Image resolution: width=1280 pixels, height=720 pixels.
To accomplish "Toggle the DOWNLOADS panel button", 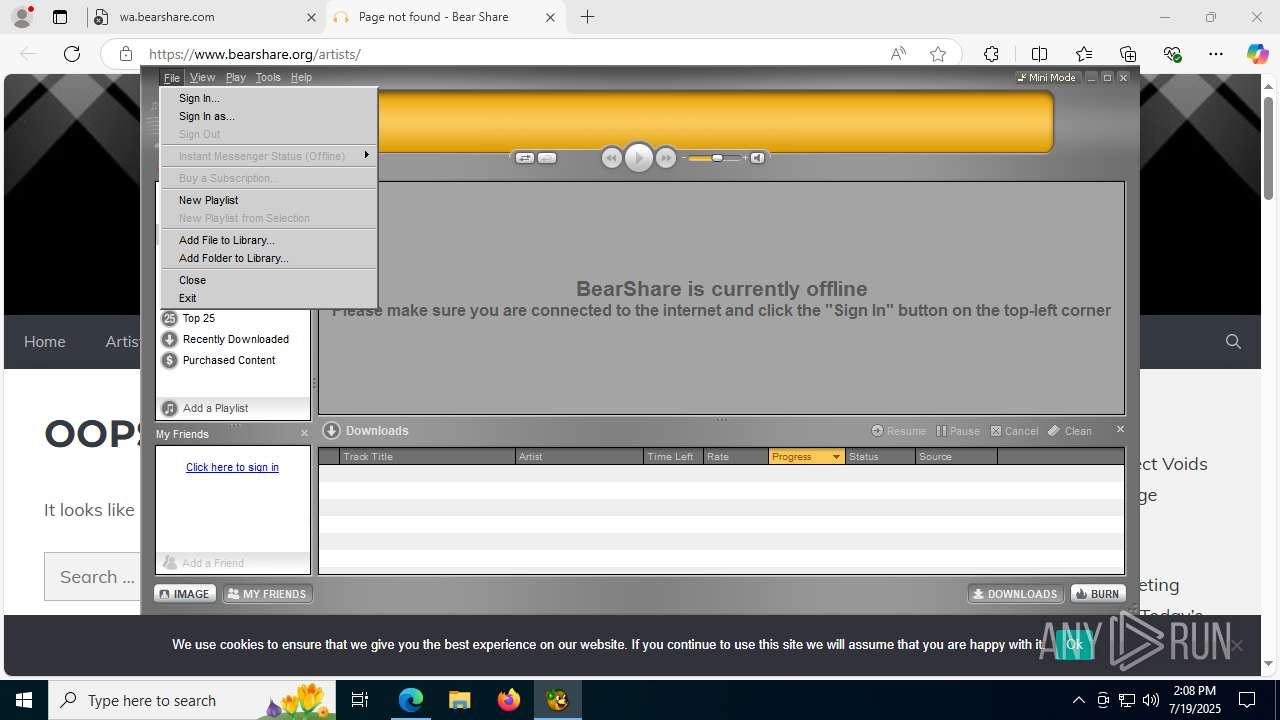I will (x=1016, y=594).
